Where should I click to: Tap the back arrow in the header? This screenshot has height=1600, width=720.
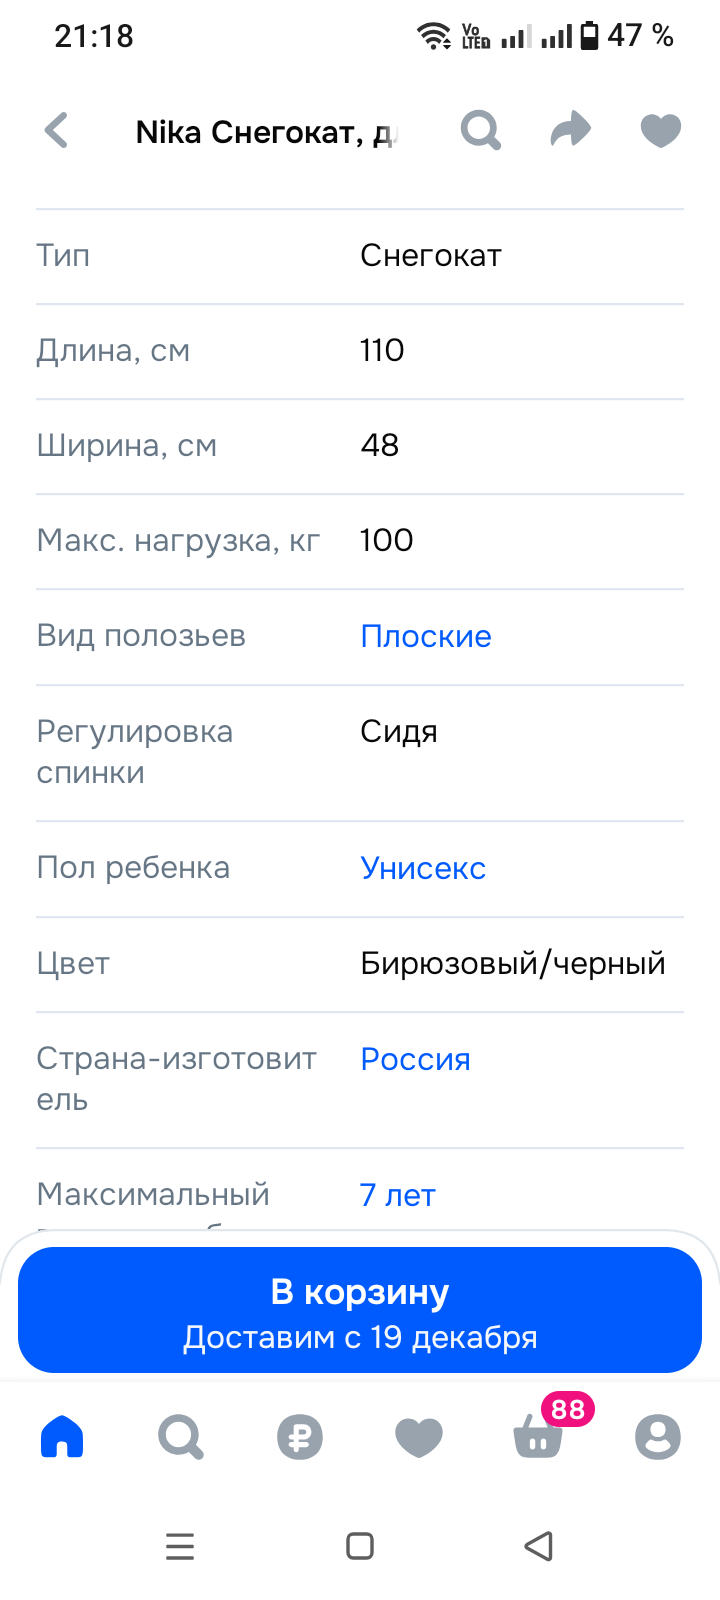click(57, 131)
